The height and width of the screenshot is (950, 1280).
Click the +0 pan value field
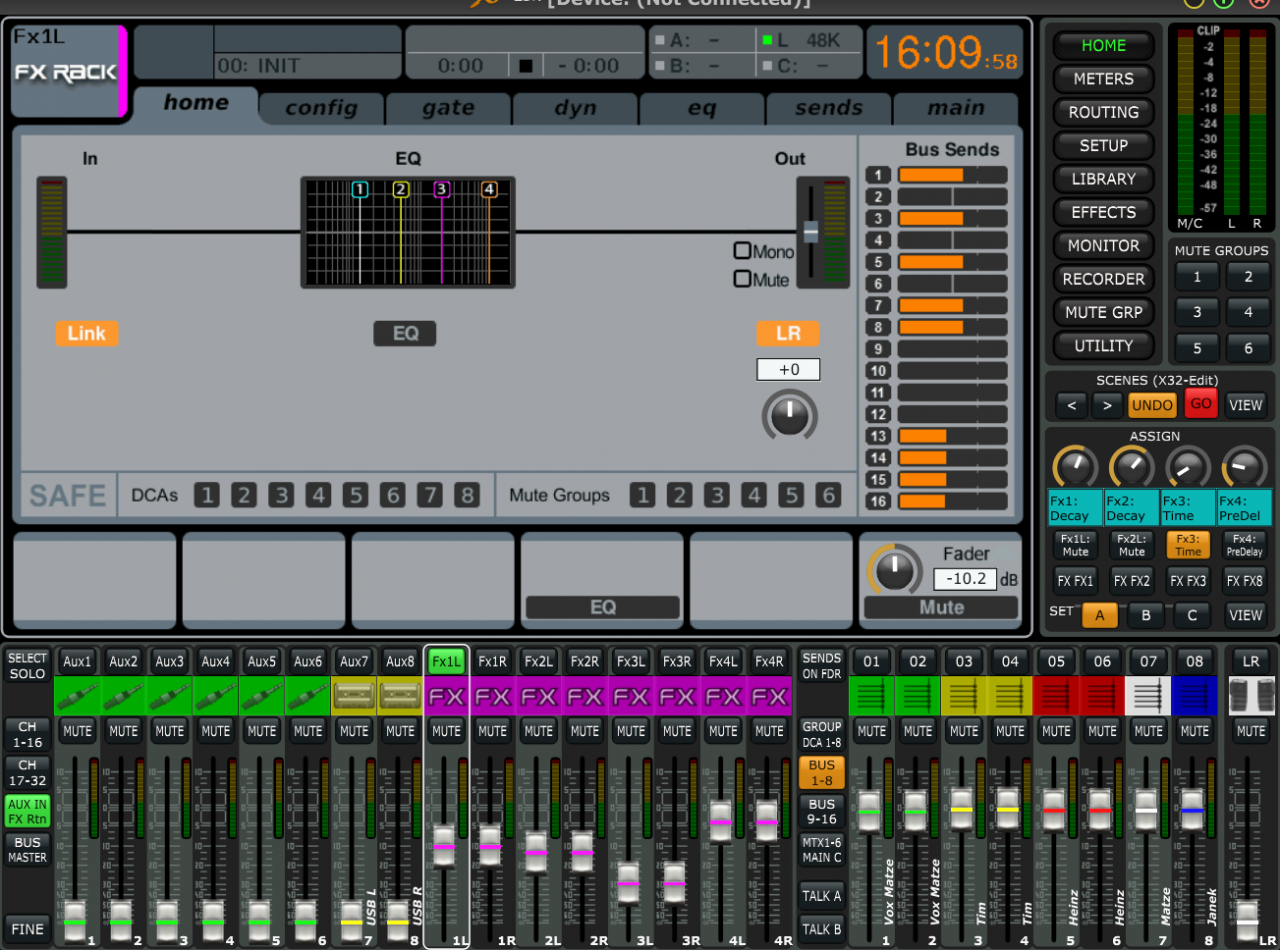[788, 369]
